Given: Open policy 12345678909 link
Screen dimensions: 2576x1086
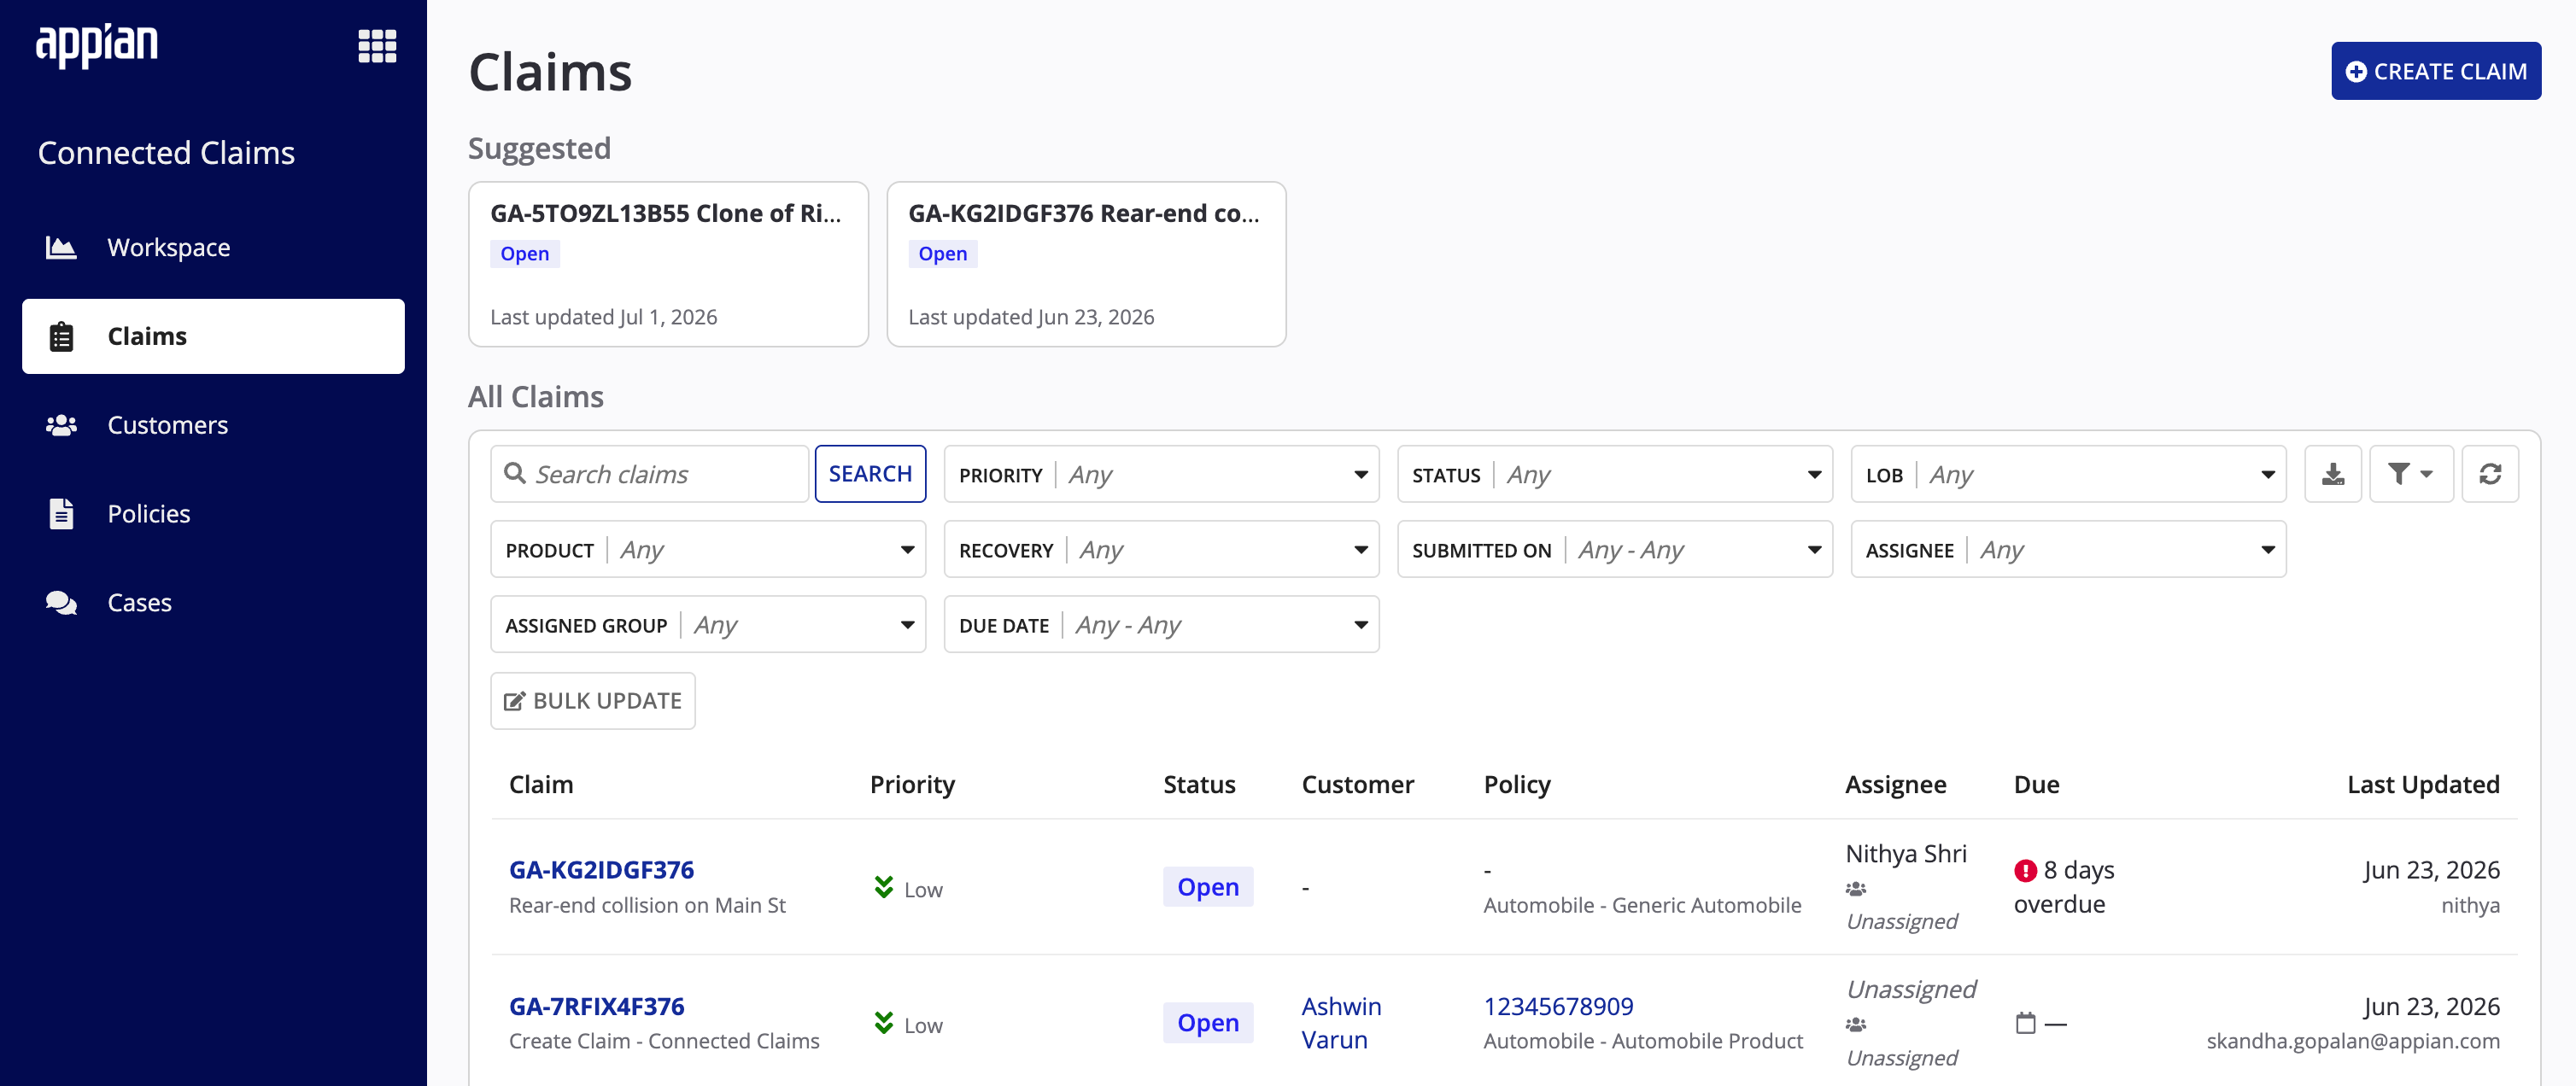Looking at the screenshot, I should (x=1558, y=1006).
